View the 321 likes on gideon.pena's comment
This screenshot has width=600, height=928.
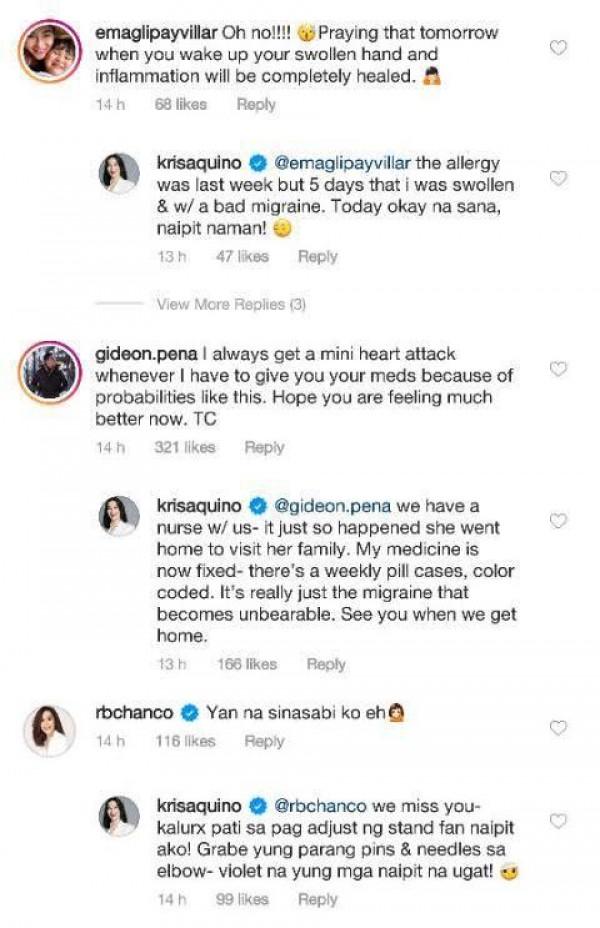[x=184, y=447]
